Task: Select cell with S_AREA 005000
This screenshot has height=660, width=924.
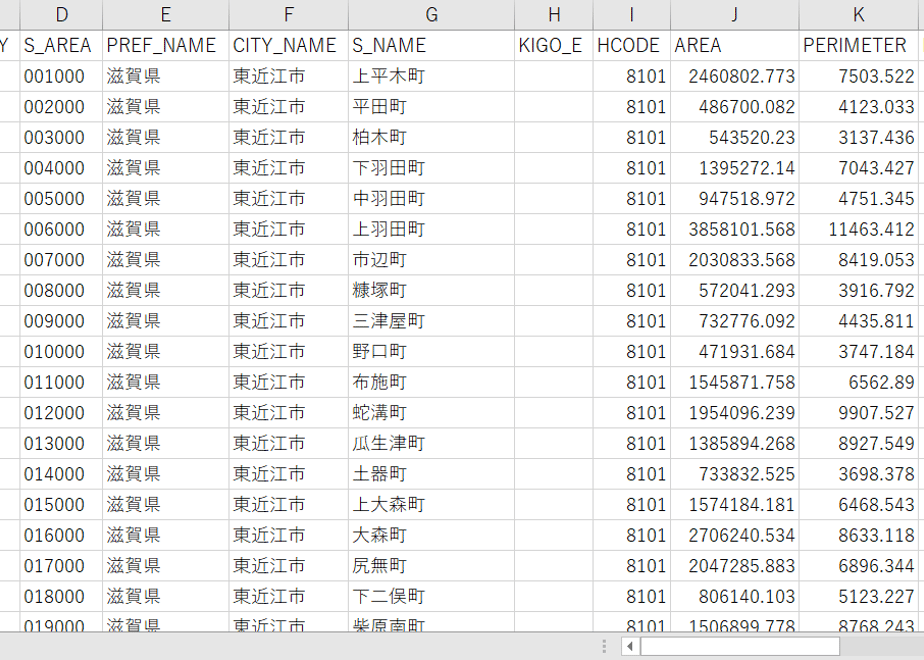Action: (61, 199)
